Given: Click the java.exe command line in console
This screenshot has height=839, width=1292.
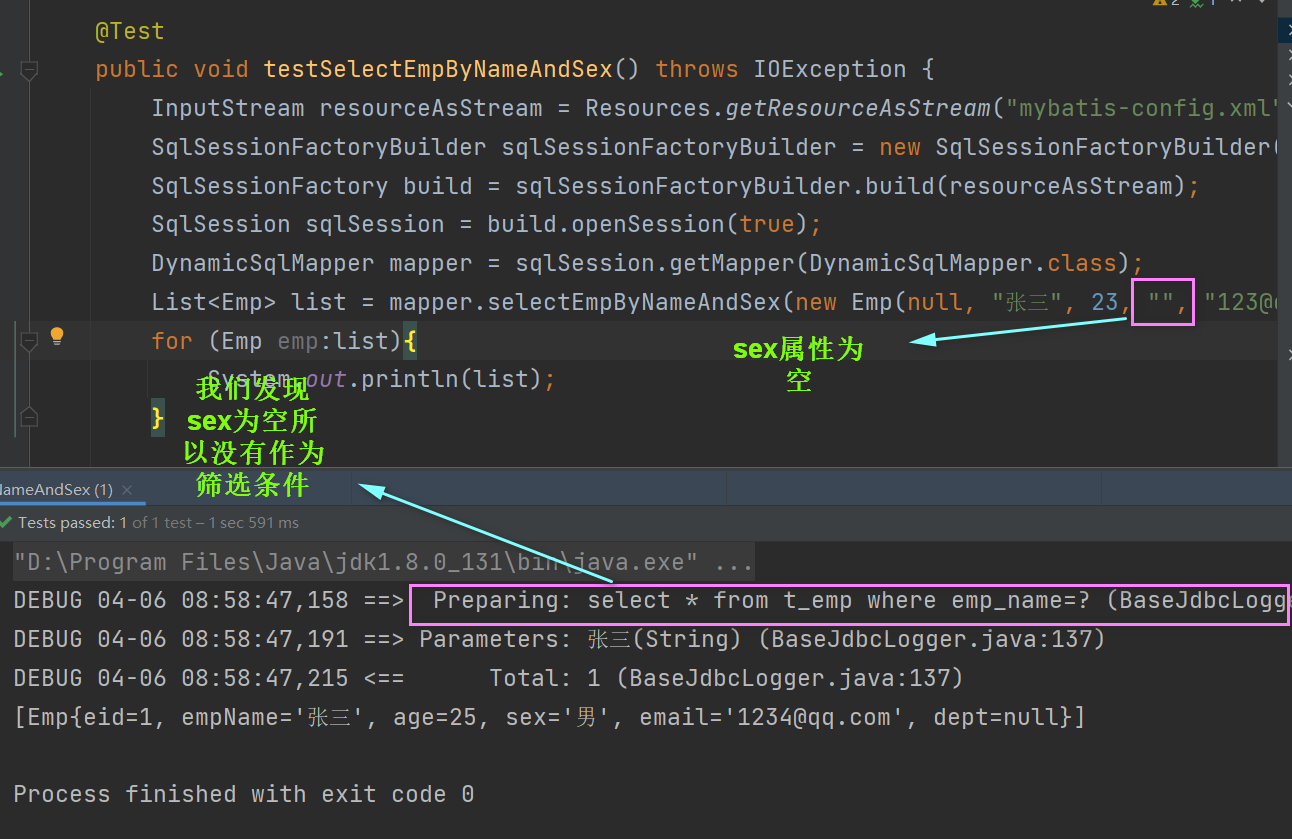Looking at the screenshot, I should pos(383,562).
